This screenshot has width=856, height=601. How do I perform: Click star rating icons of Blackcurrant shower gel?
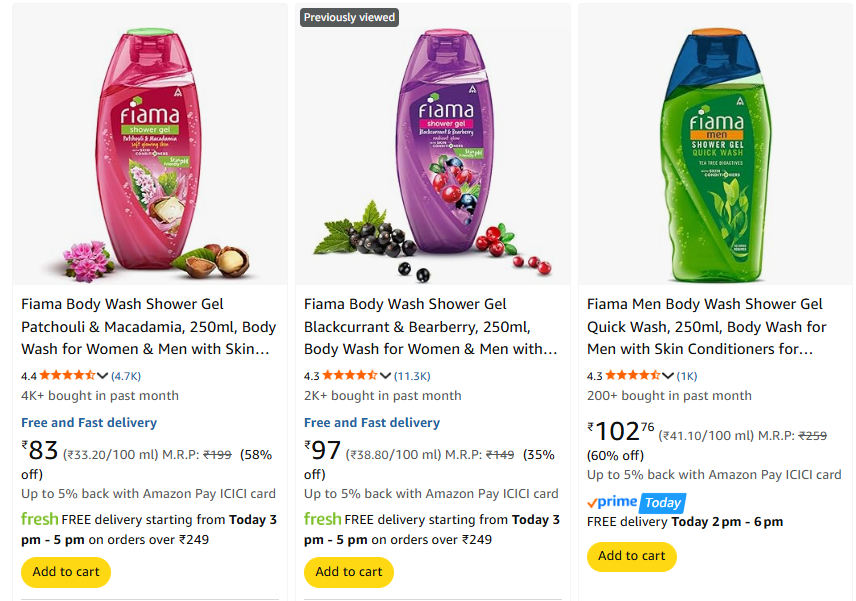pos(350,376)
